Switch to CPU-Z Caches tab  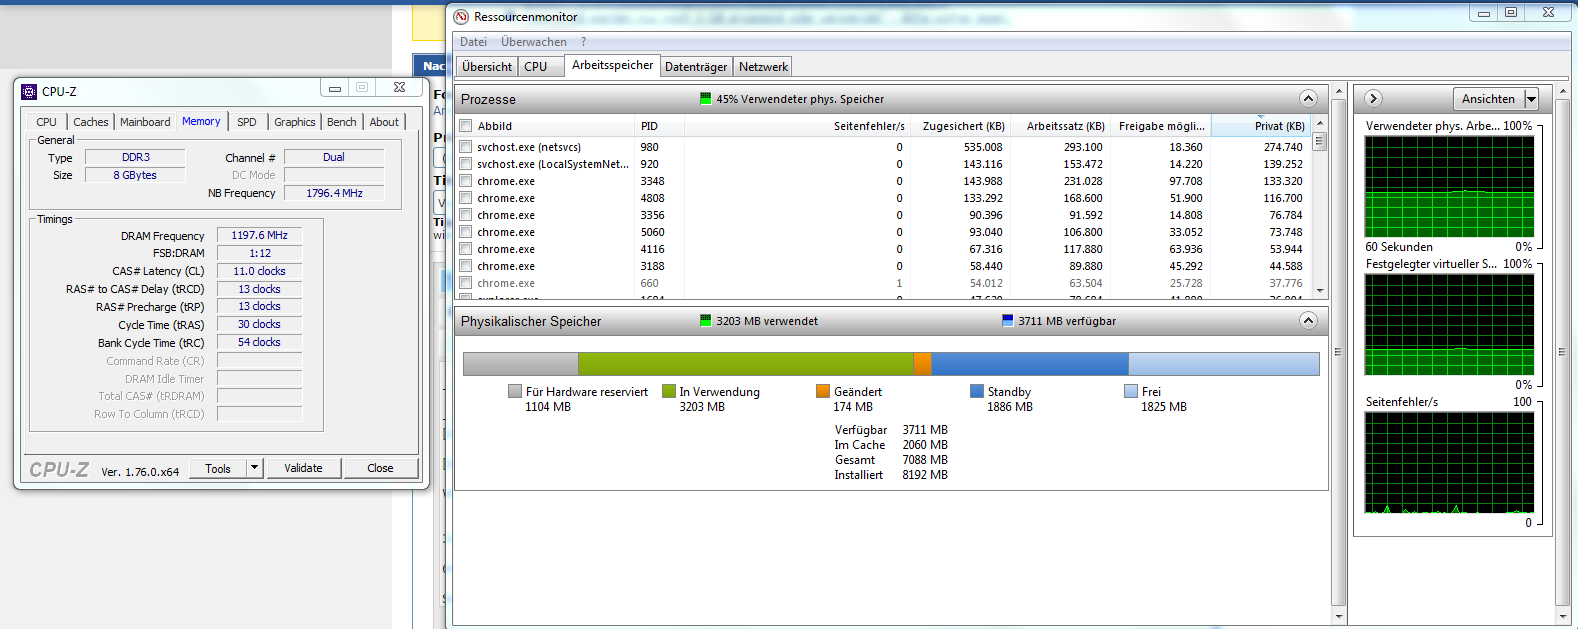(x=91, y=122)
